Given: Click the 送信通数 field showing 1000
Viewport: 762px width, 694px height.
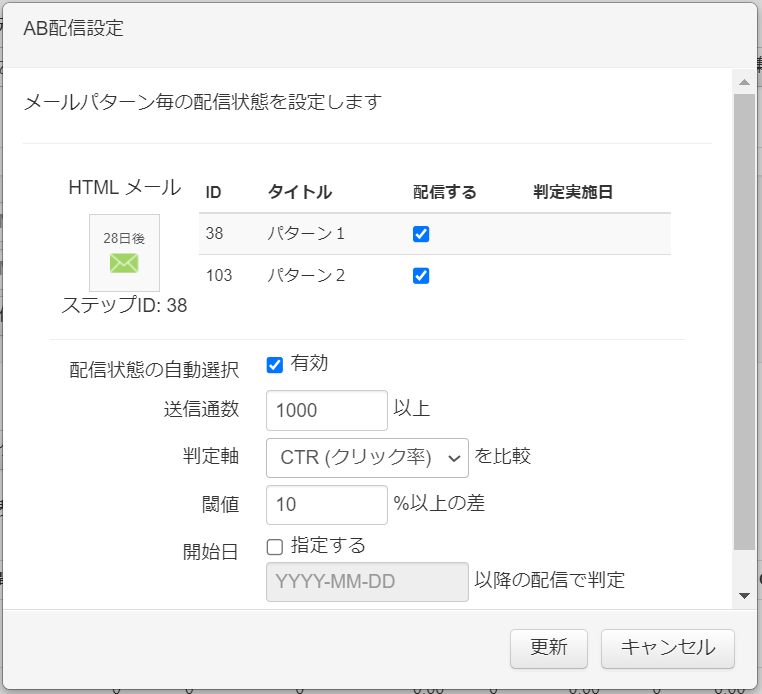Looking at the screenshot, I should pos(326,410).
